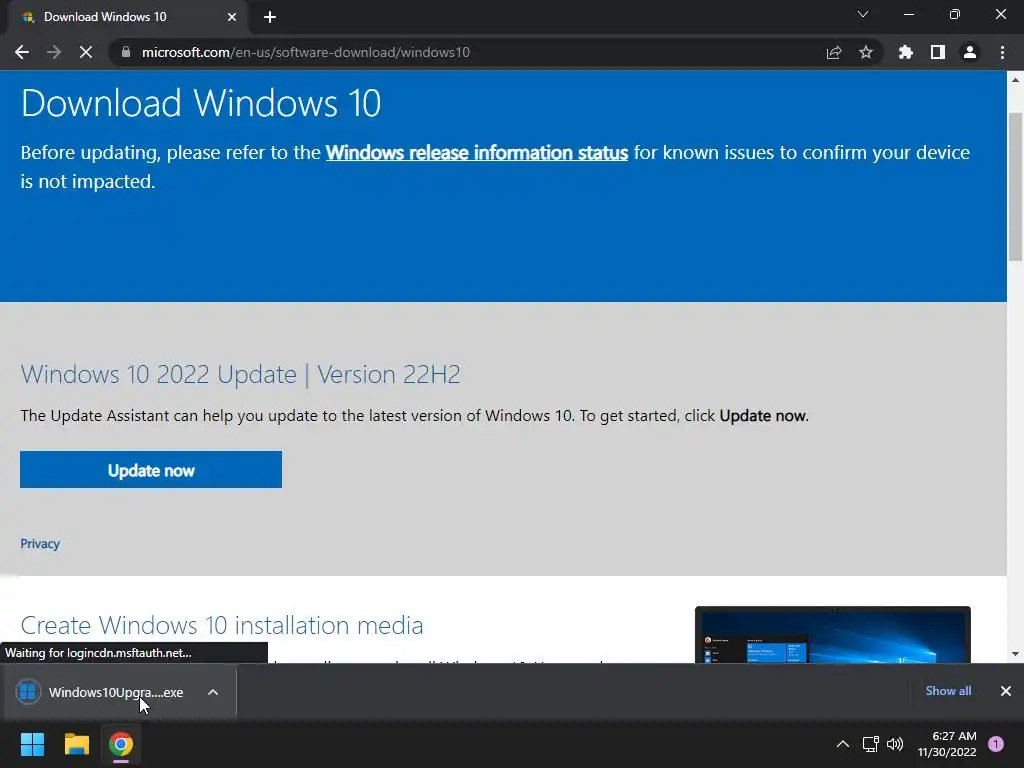Open clock and date 6:27 AM
Viewport: 1024px width, 768px height.
947,744
